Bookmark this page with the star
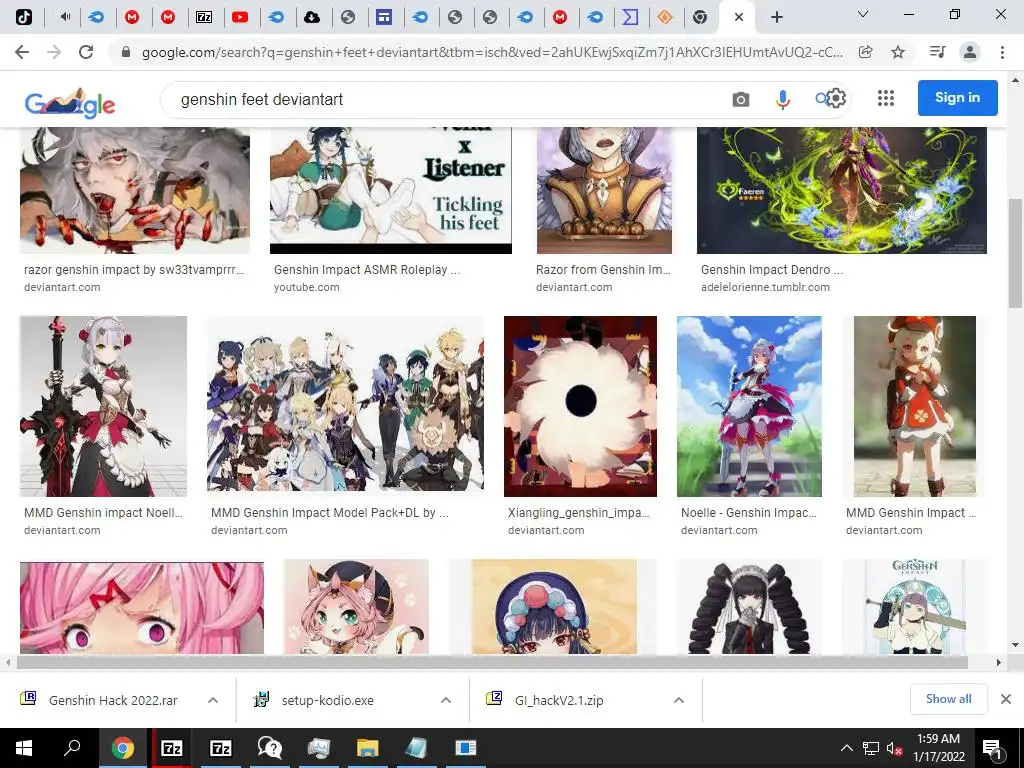1024x768 pixels. pyautogui.click(x=898, y=52)
